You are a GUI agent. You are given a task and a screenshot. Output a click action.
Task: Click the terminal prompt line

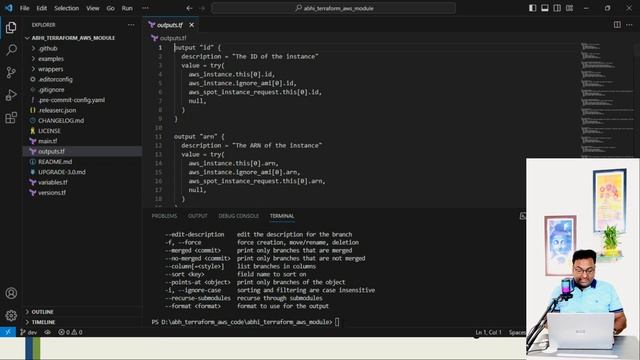point(245,322)
